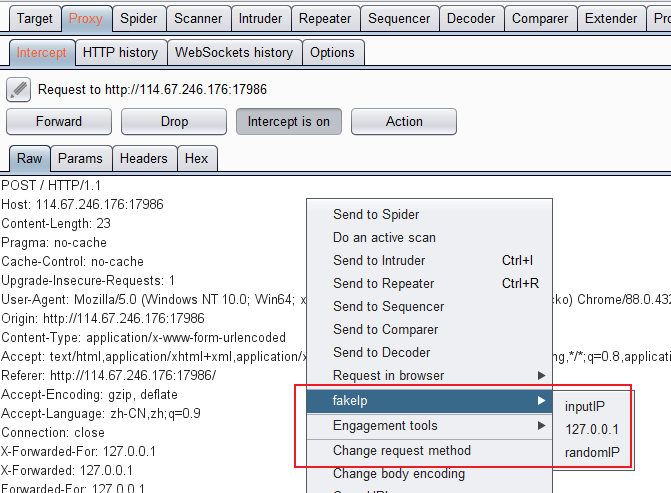
Task: Open the WebSockets history tab
Action: point(234,52)
